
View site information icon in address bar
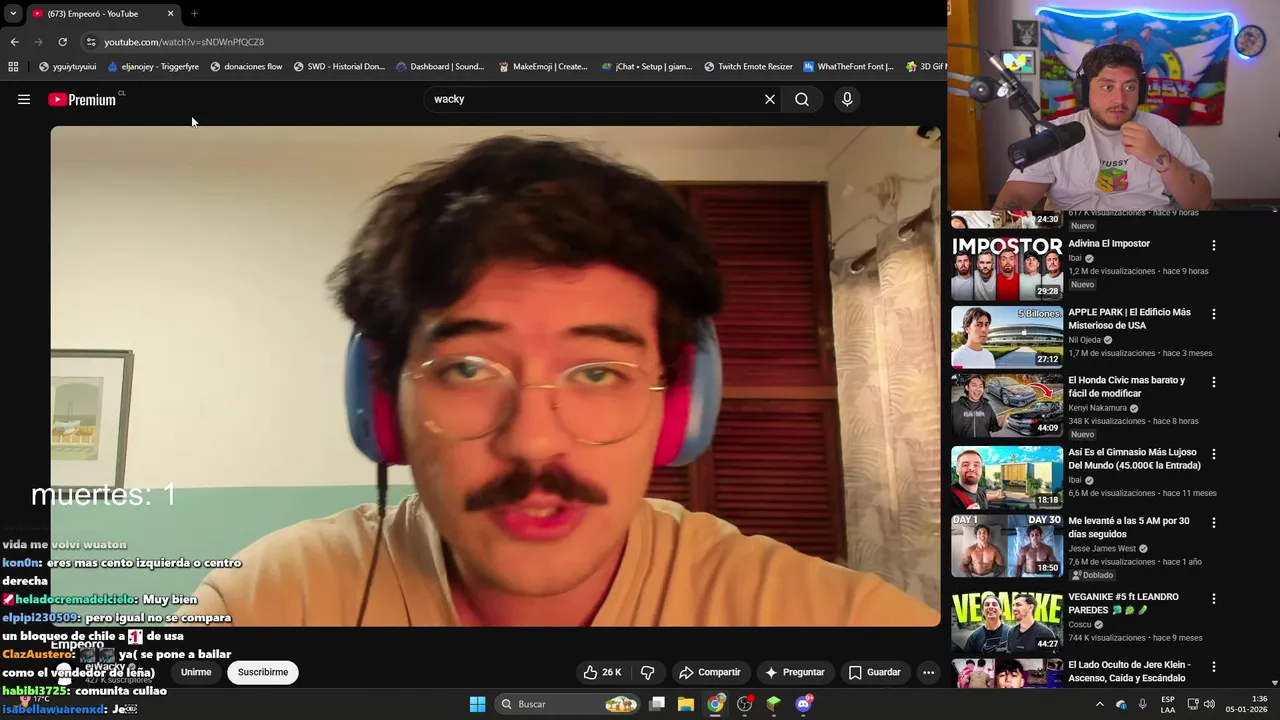click(91, 42)
